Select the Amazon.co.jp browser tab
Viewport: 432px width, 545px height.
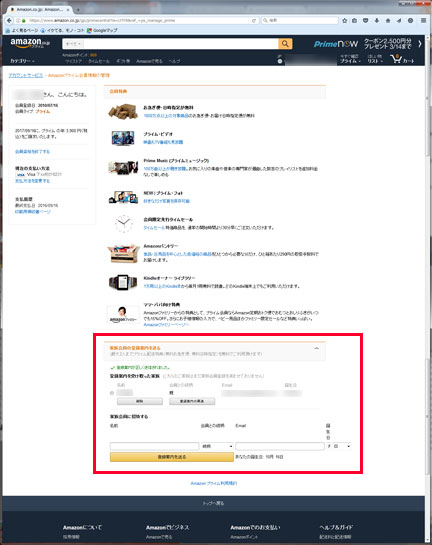coord(39,10)
